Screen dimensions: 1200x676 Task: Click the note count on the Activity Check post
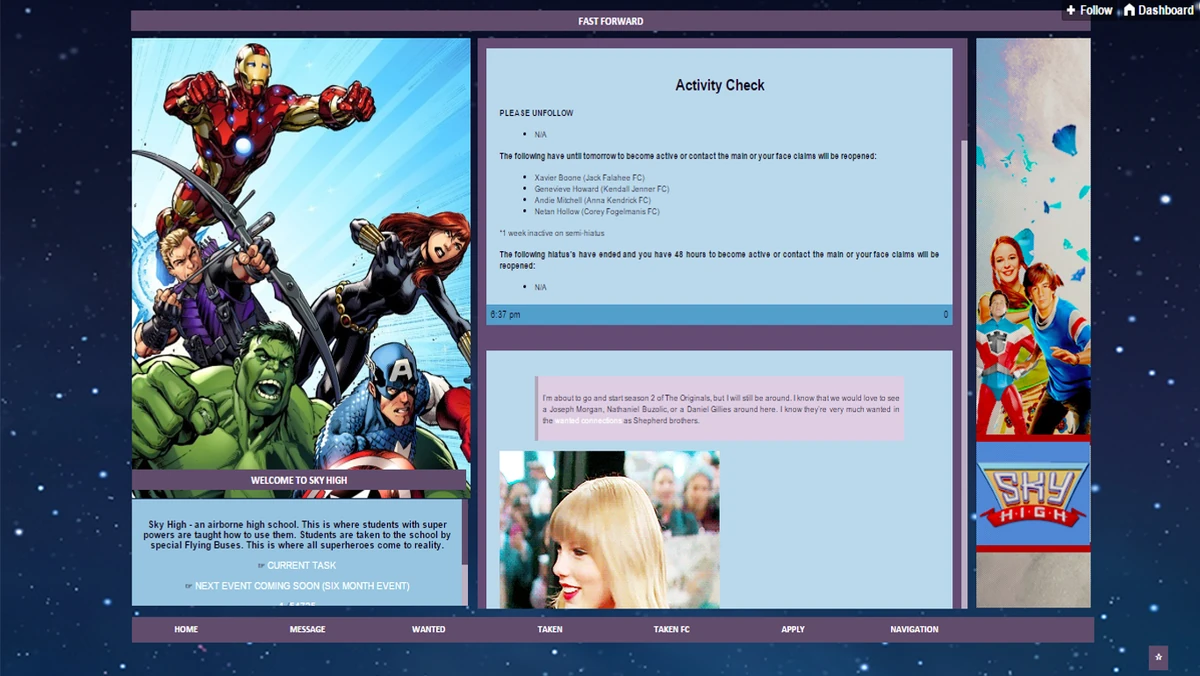coord(945,313)
